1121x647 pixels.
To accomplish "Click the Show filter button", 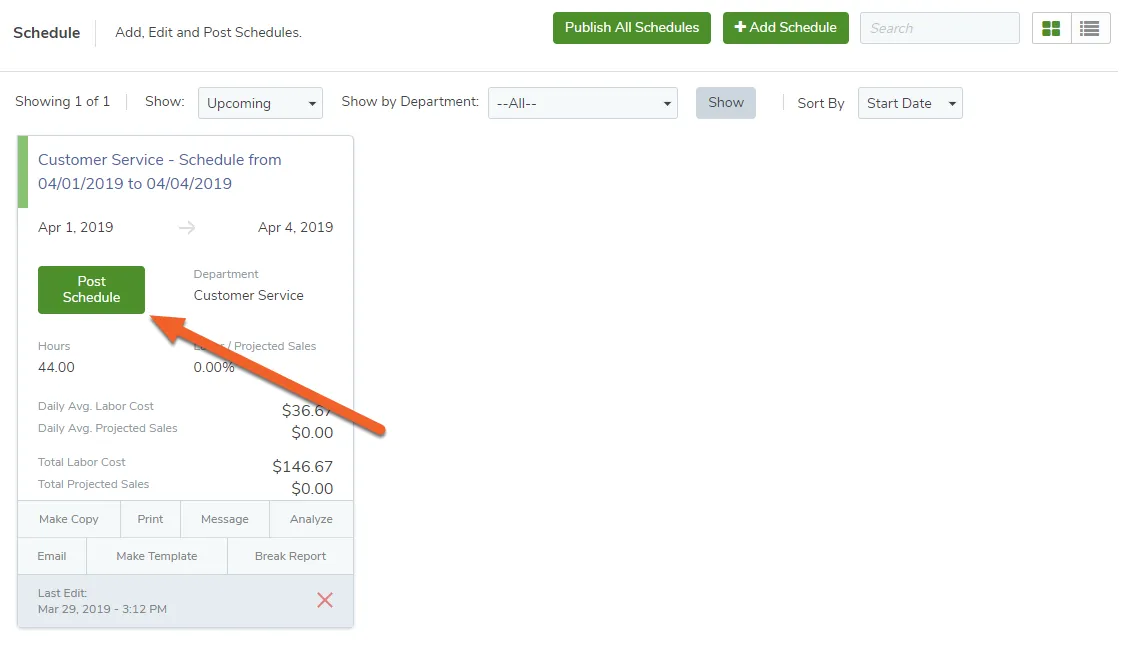I will click(726, 103).
